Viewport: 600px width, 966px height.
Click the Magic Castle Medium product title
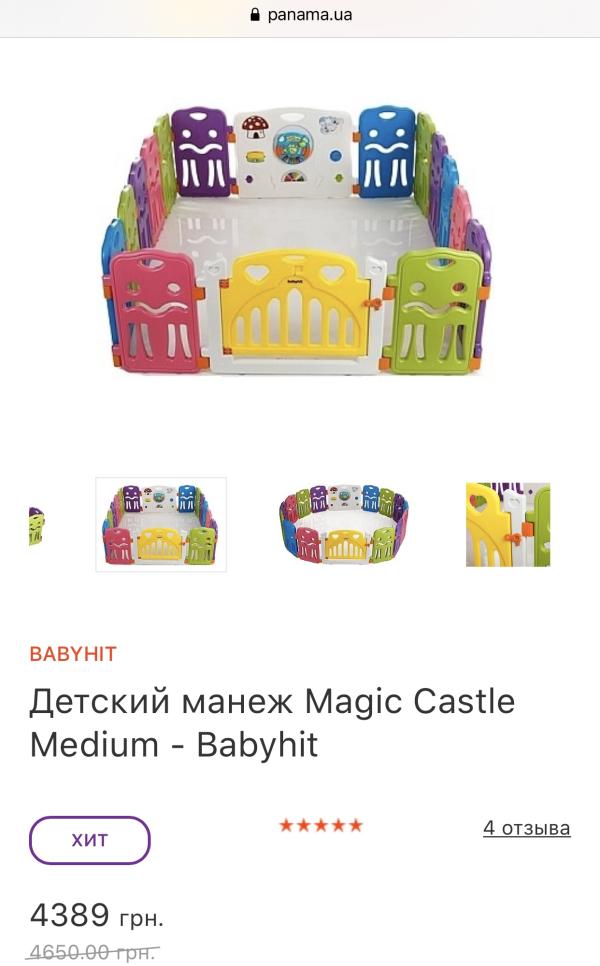pyautogui.click(x=272, y=722)
